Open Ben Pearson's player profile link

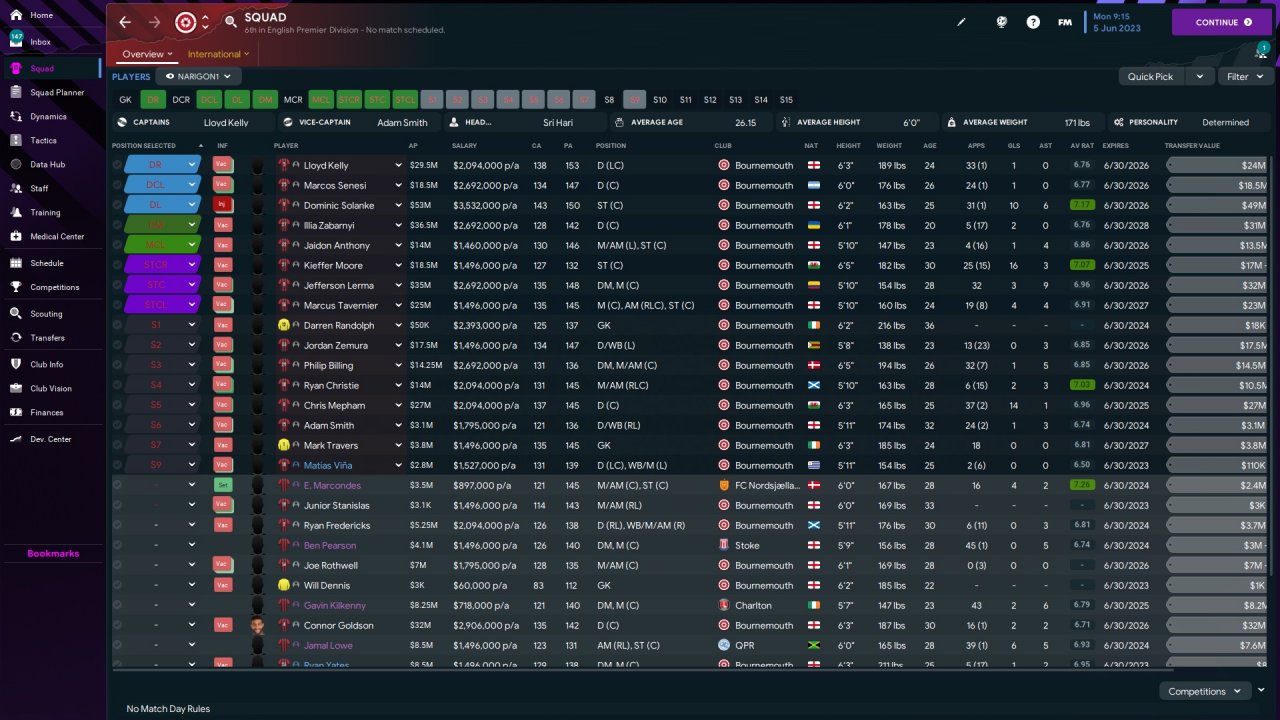coord(329,545)
